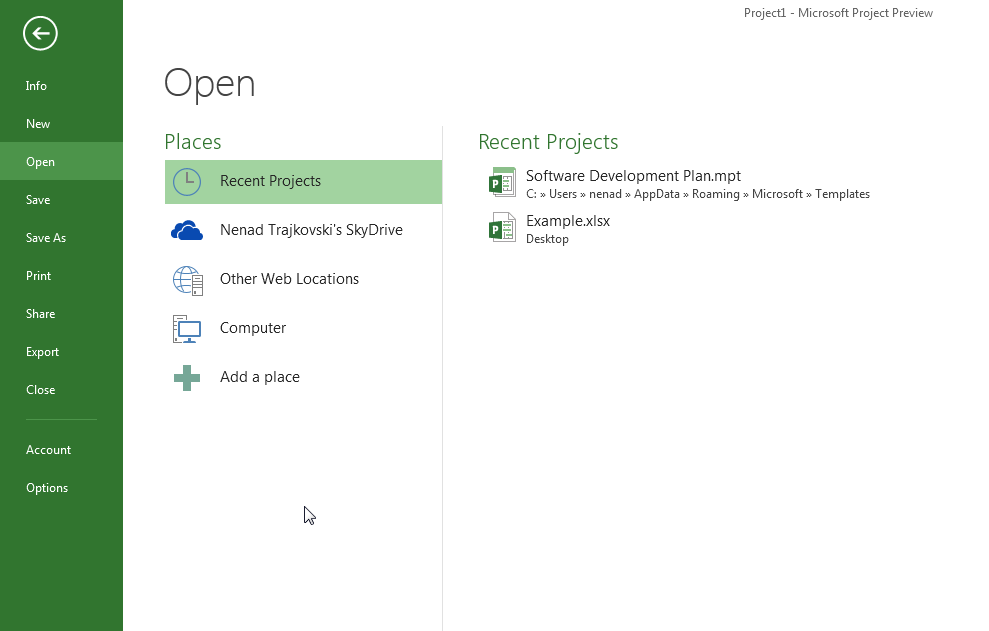989x631 pixels.
Task: Click the Recent Projects clock icon
Action: tap(187, 182)
